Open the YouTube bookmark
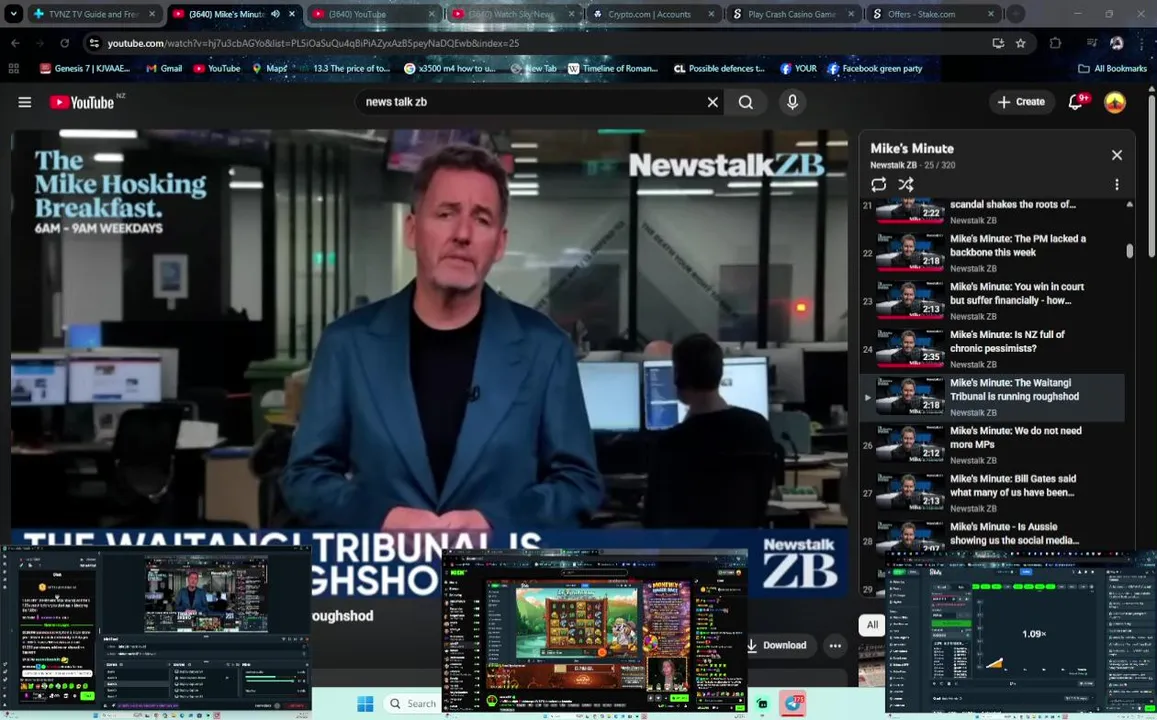The height and width of the screenshot is (720, 1157). click(217, 69)
